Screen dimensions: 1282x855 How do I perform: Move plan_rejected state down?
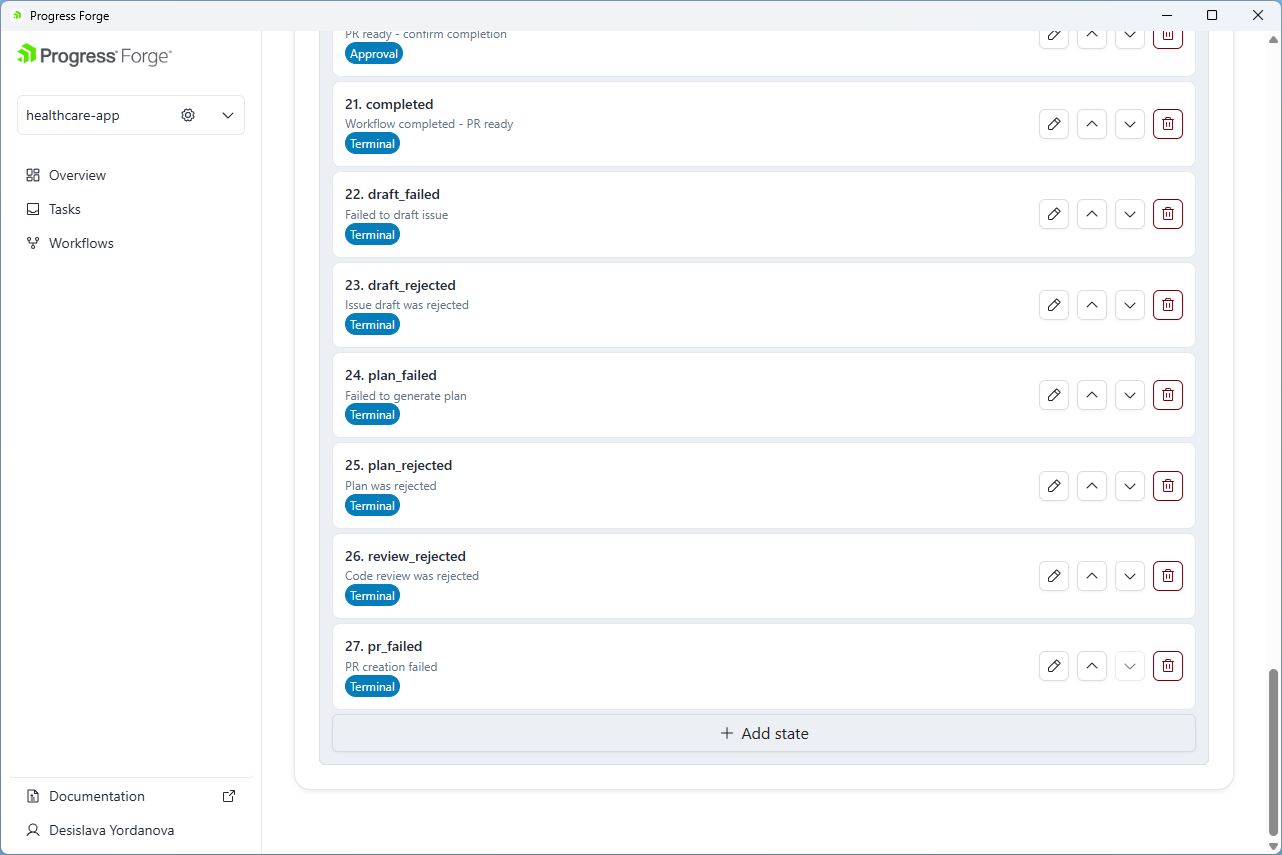1130,486
